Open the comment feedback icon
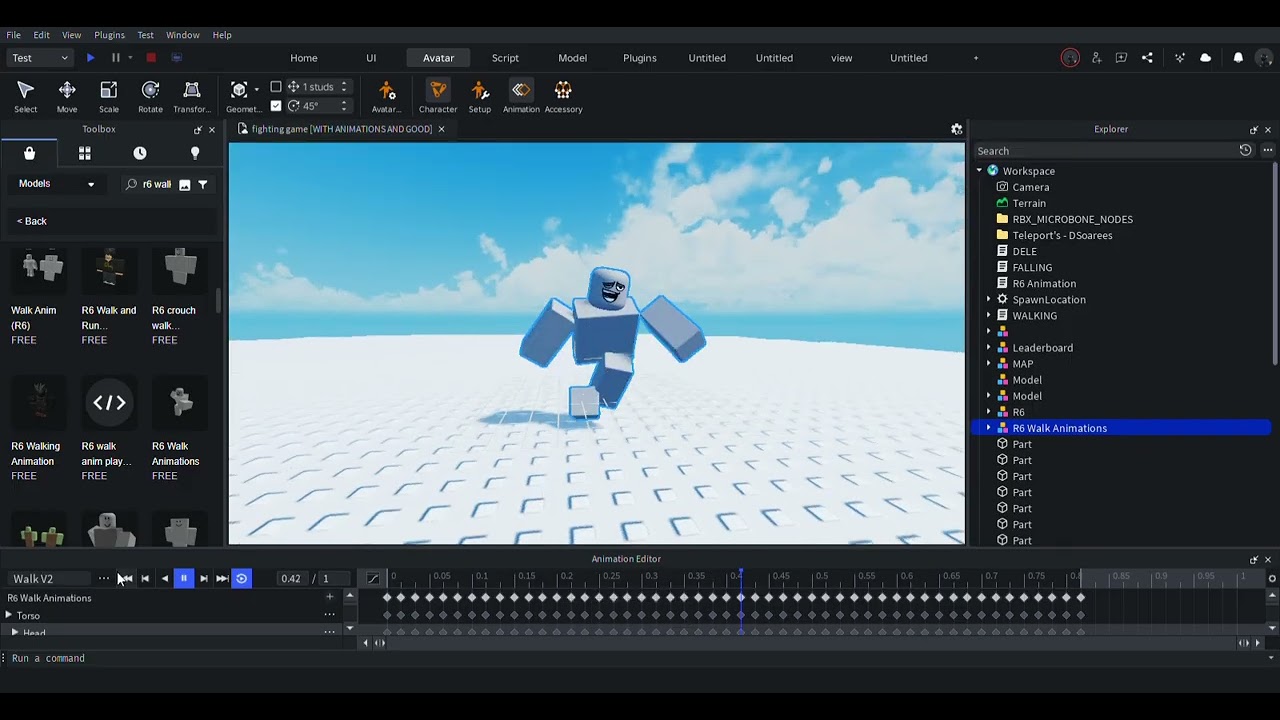Screen dimensions: 1280x720 point(1121,58)
